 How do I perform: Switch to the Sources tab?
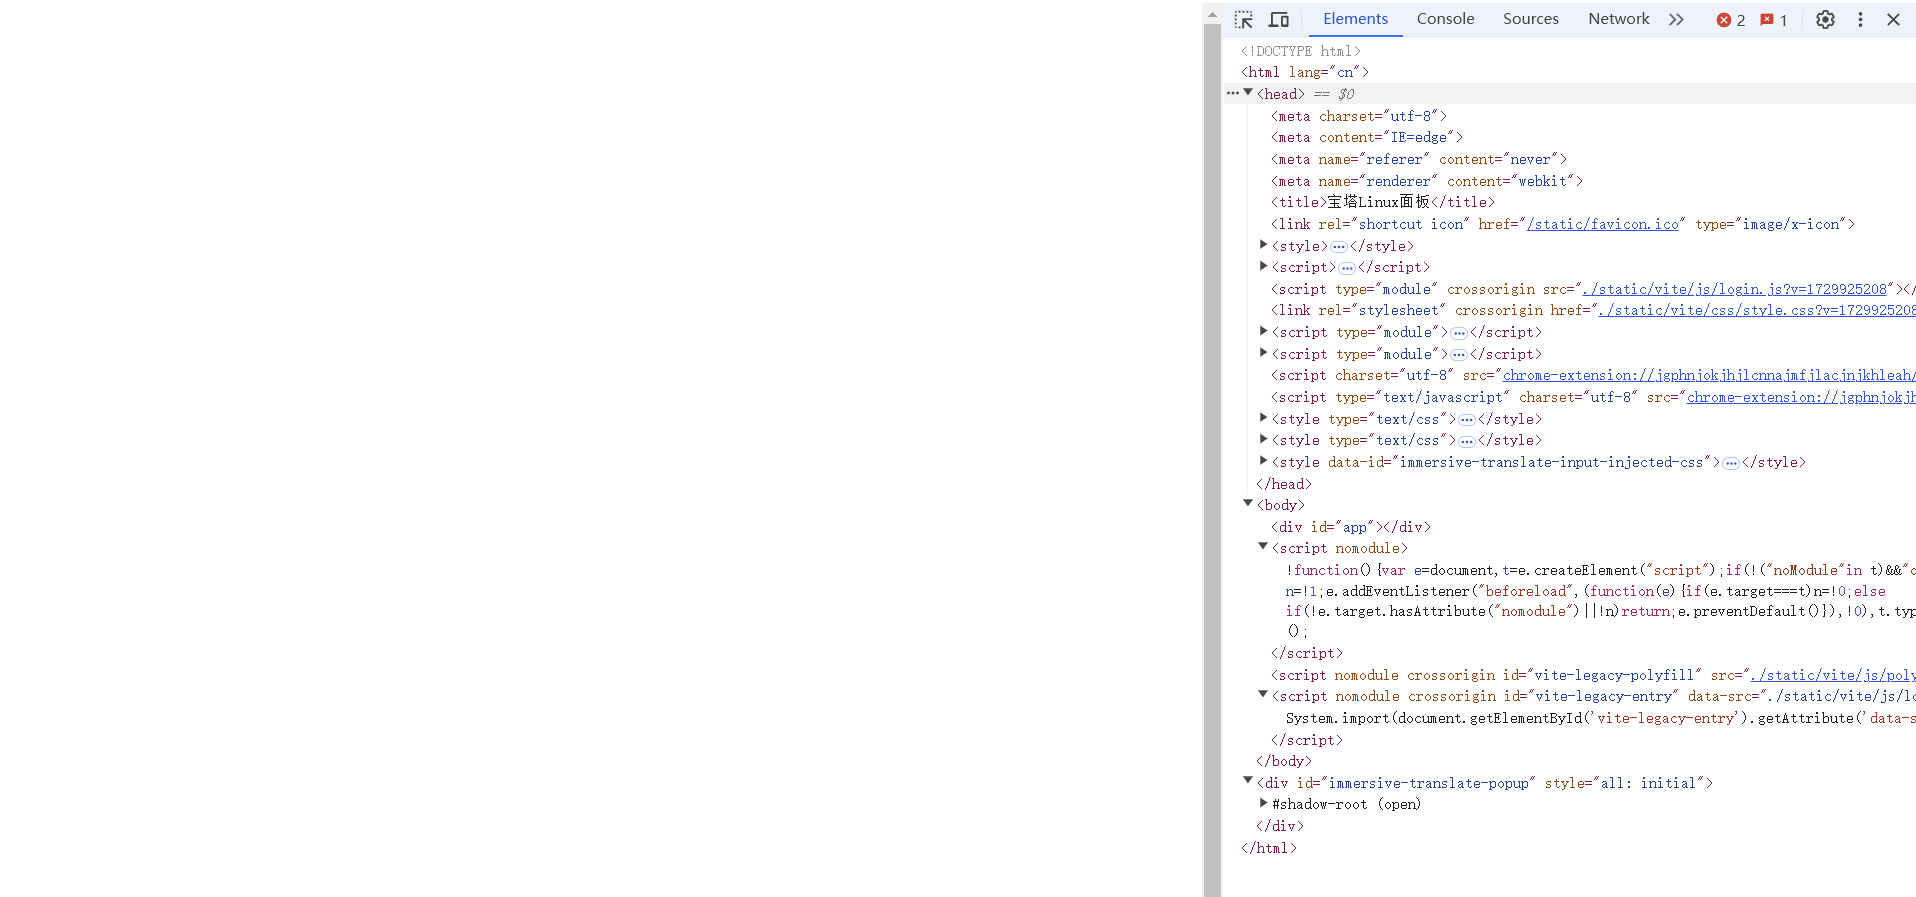1530,19
